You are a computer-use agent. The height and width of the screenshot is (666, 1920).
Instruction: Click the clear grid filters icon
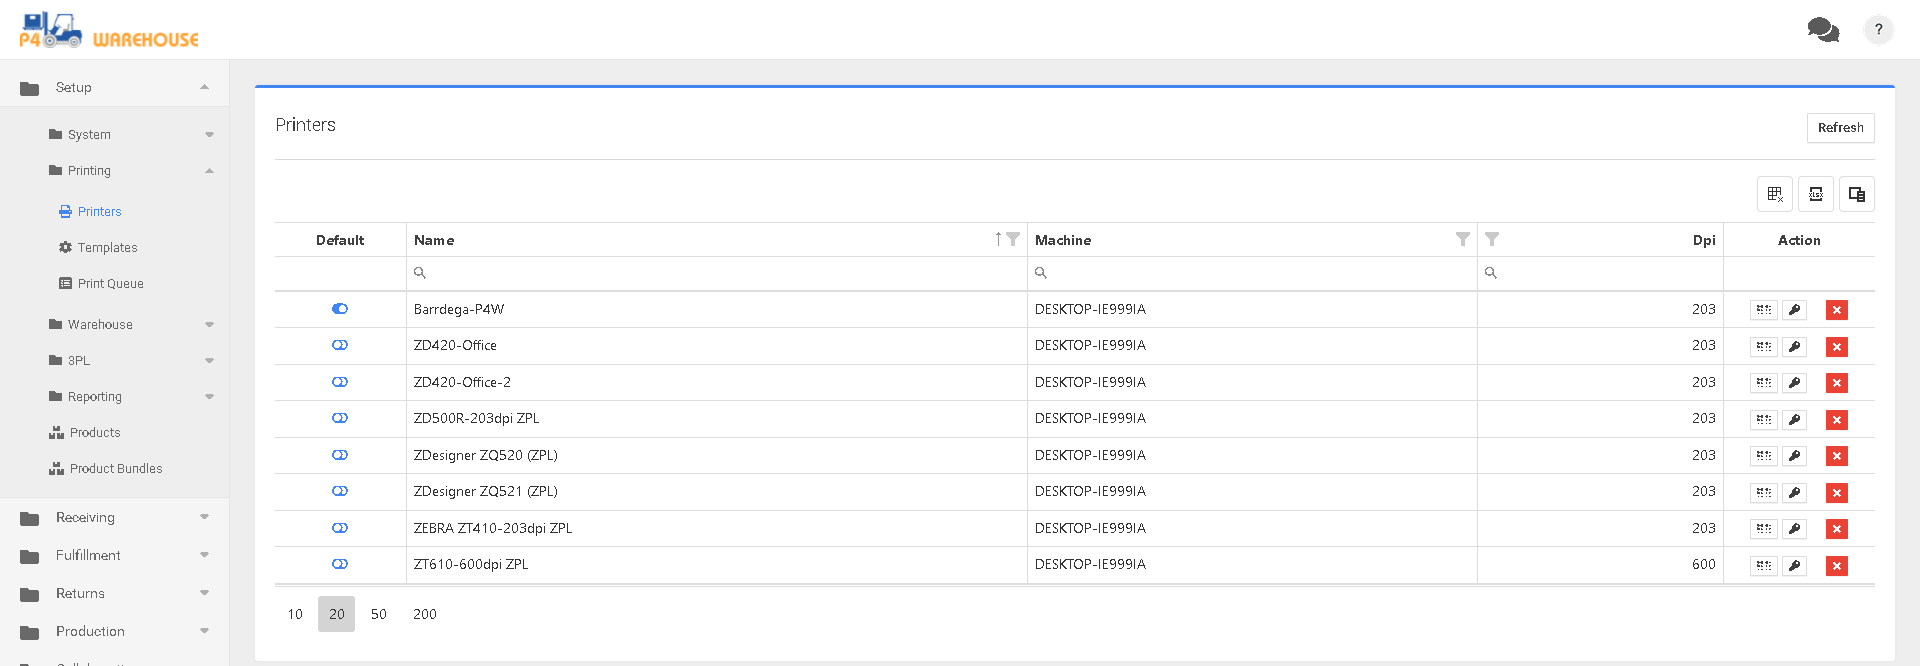click(x=1774, y=194)
